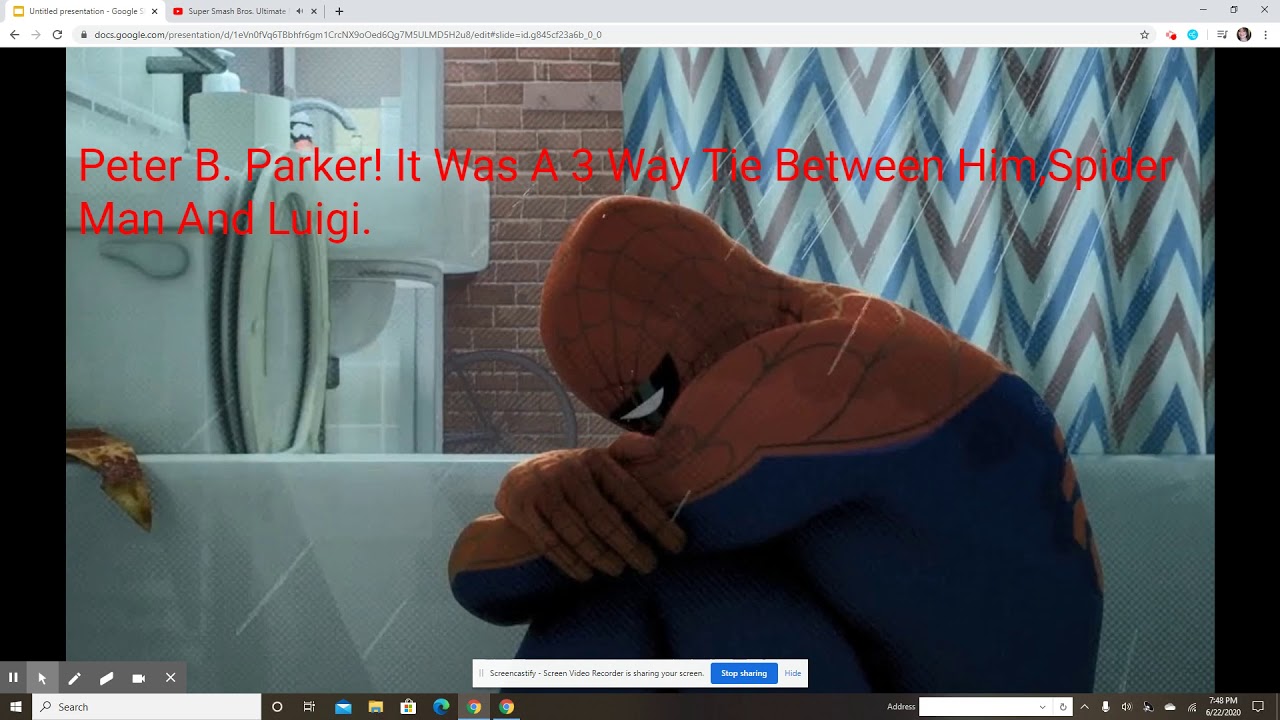Open a new browser tab
Viewport: 1280px width, 720px height.
[x=339, y=11]
